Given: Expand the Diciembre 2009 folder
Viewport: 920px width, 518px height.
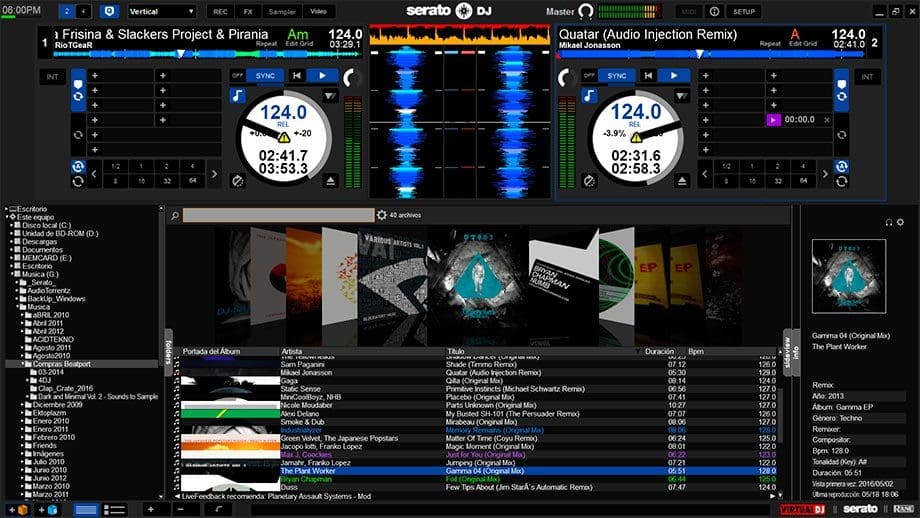Looking at the screenshot, I should click(23, 405).
